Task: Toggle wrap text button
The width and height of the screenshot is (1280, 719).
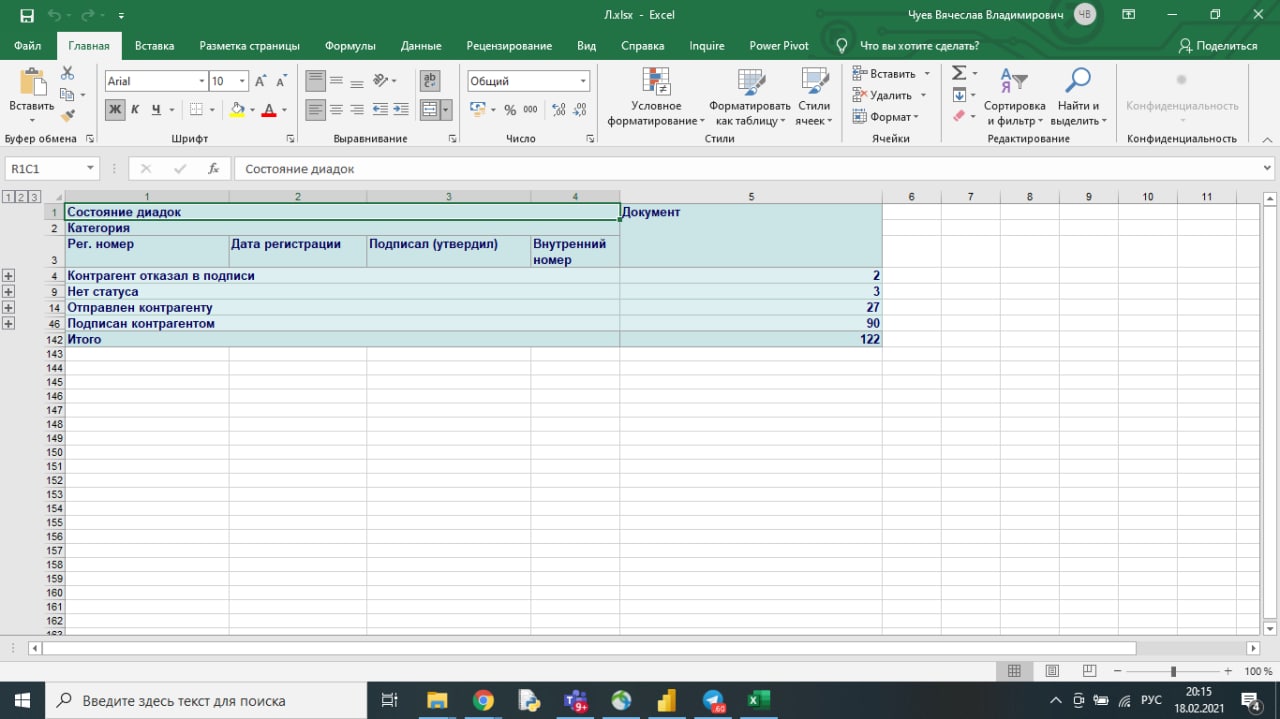Action: (431, 81)
